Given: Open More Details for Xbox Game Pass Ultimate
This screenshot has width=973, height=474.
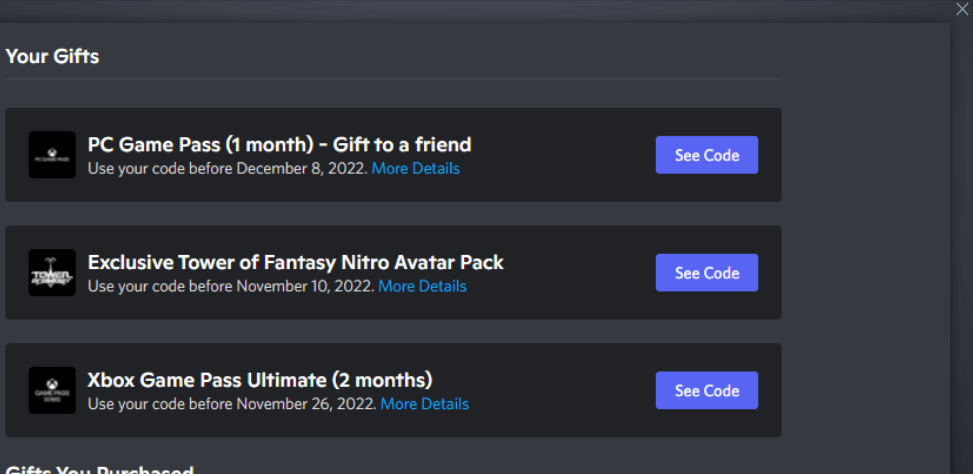Looking at the screenshot, I should (x=425, y=405).
